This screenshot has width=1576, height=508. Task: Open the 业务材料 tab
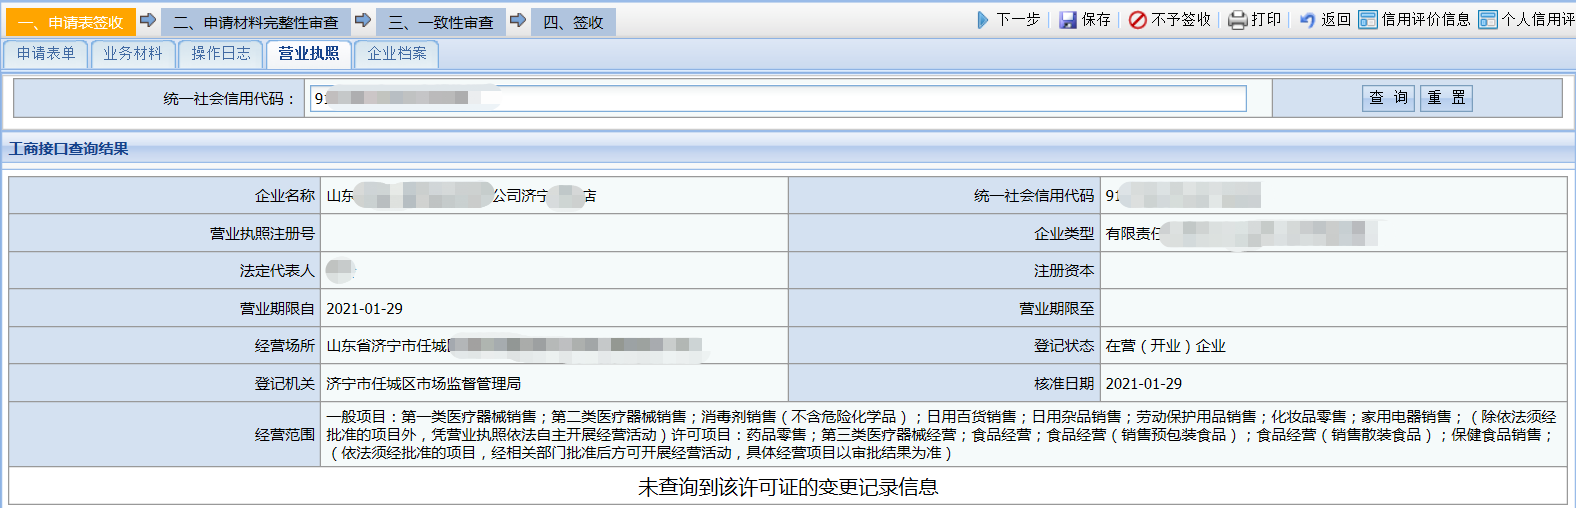tap(133, 54)
